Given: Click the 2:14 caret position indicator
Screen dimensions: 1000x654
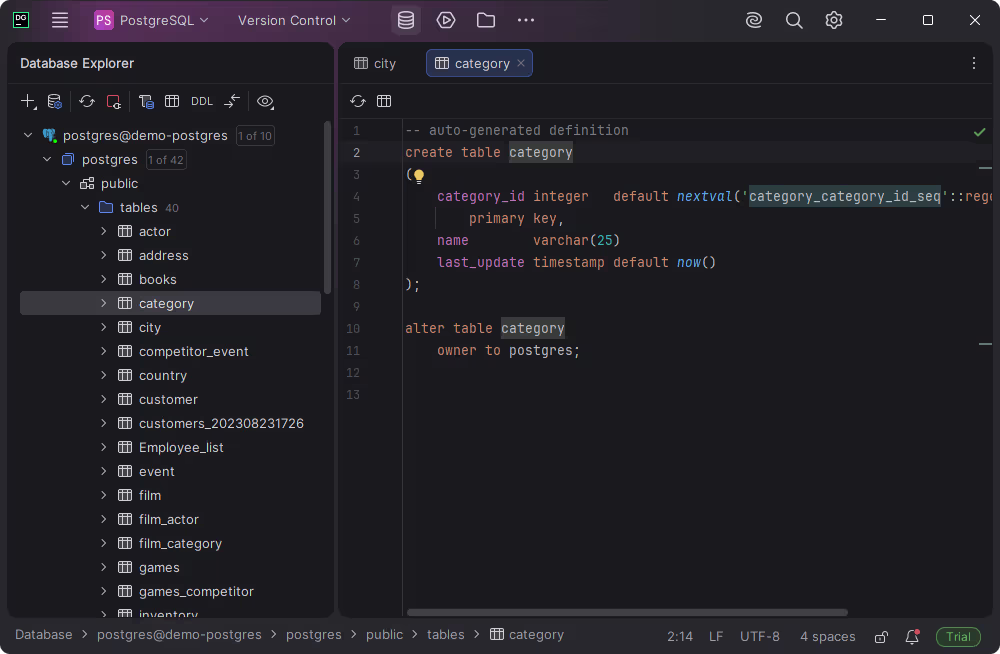Looking at the screenshot, I should point(680,637).
